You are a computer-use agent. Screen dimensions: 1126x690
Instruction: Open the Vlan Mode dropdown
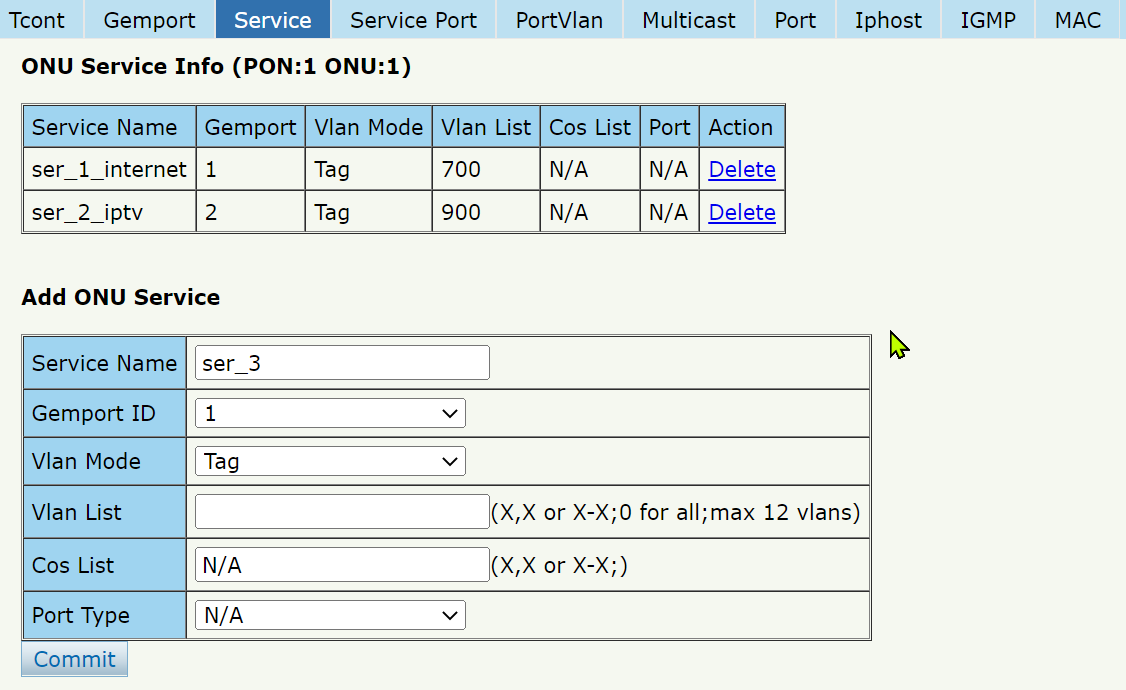330,461
